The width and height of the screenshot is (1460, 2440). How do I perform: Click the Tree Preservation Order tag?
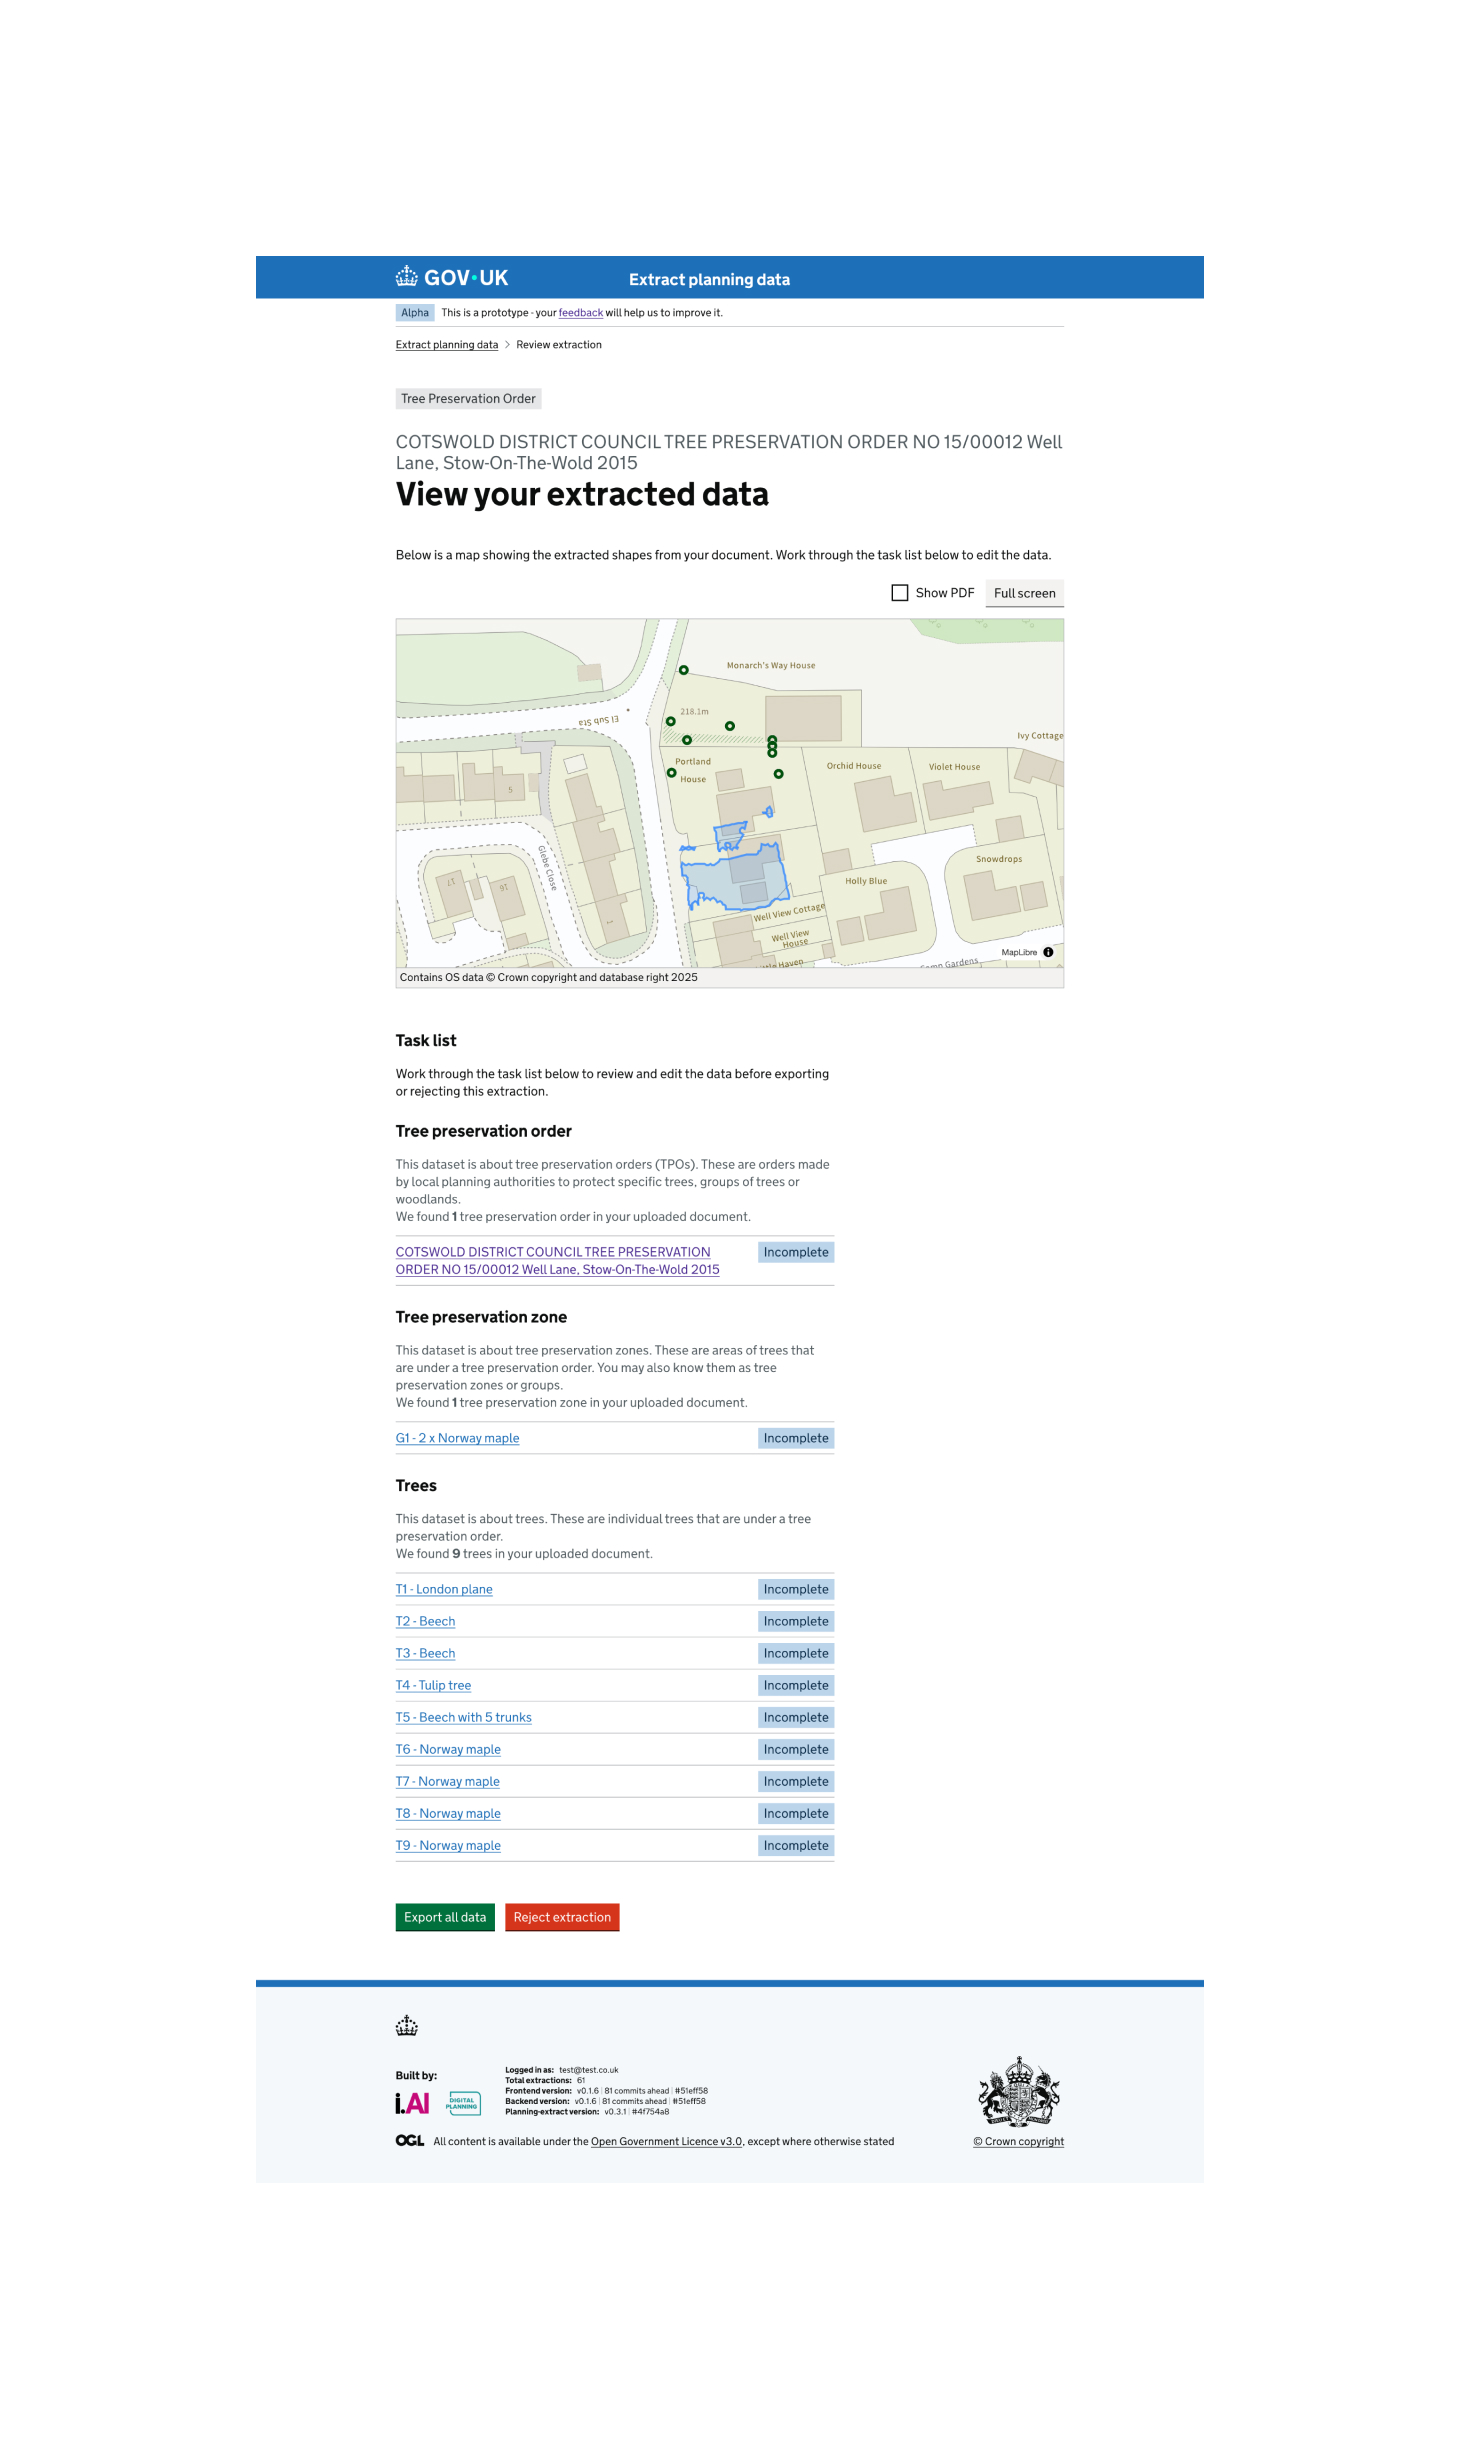point(468,398)
